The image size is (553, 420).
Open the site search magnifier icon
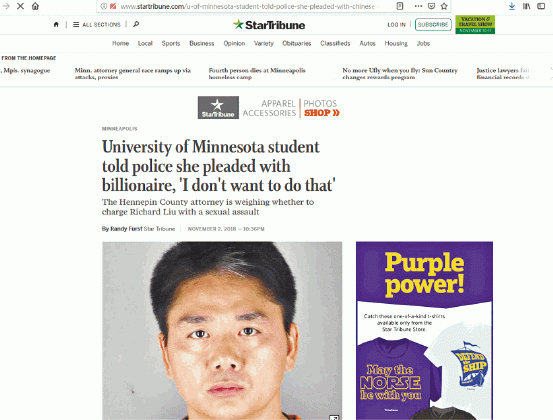click(x=136, y=24)
